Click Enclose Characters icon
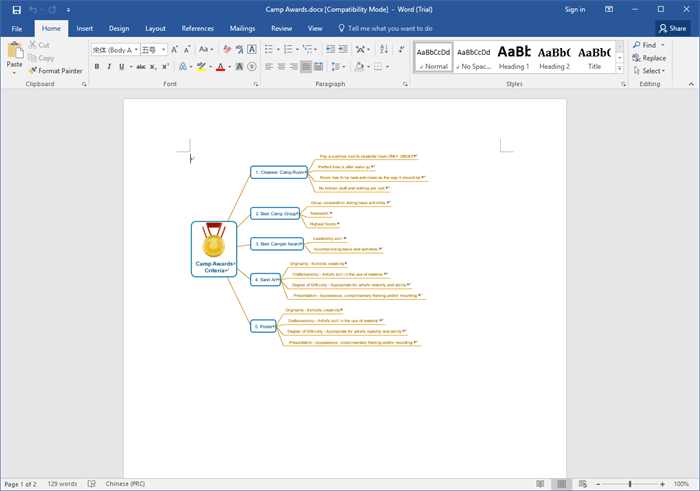Screen dimensions: 700x491 [252, 67]
